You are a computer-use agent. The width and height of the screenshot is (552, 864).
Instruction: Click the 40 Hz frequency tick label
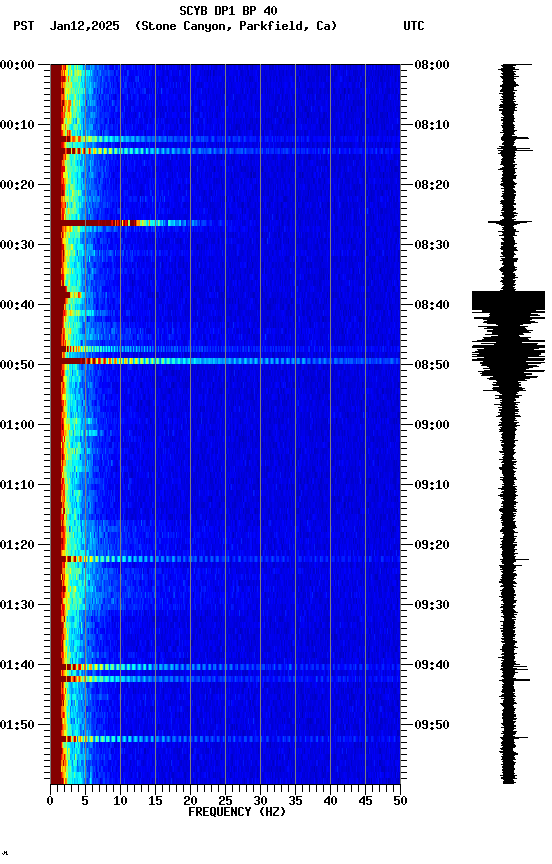click(331, 801)
